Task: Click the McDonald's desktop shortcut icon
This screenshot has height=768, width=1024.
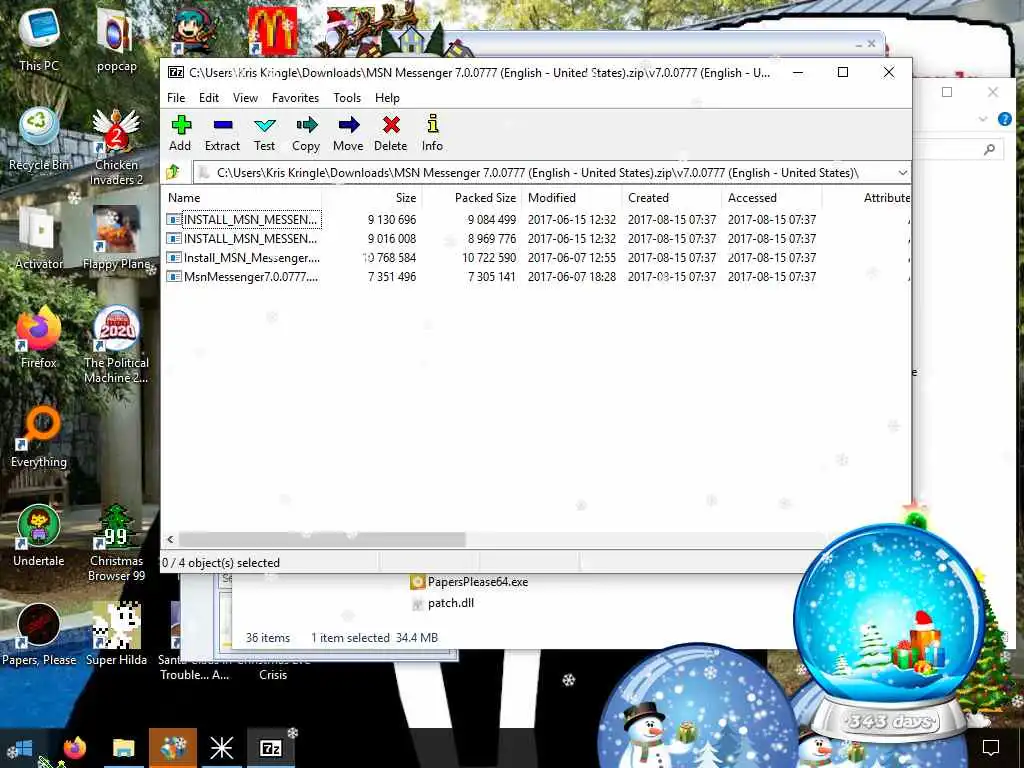Action: click(x=272, y=30)
